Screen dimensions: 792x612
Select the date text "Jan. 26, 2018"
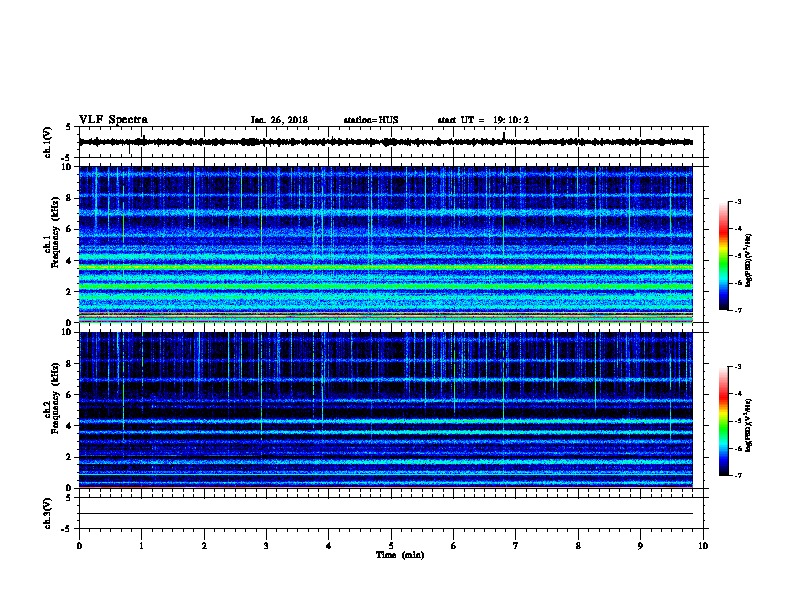click(x=279, y=120)
